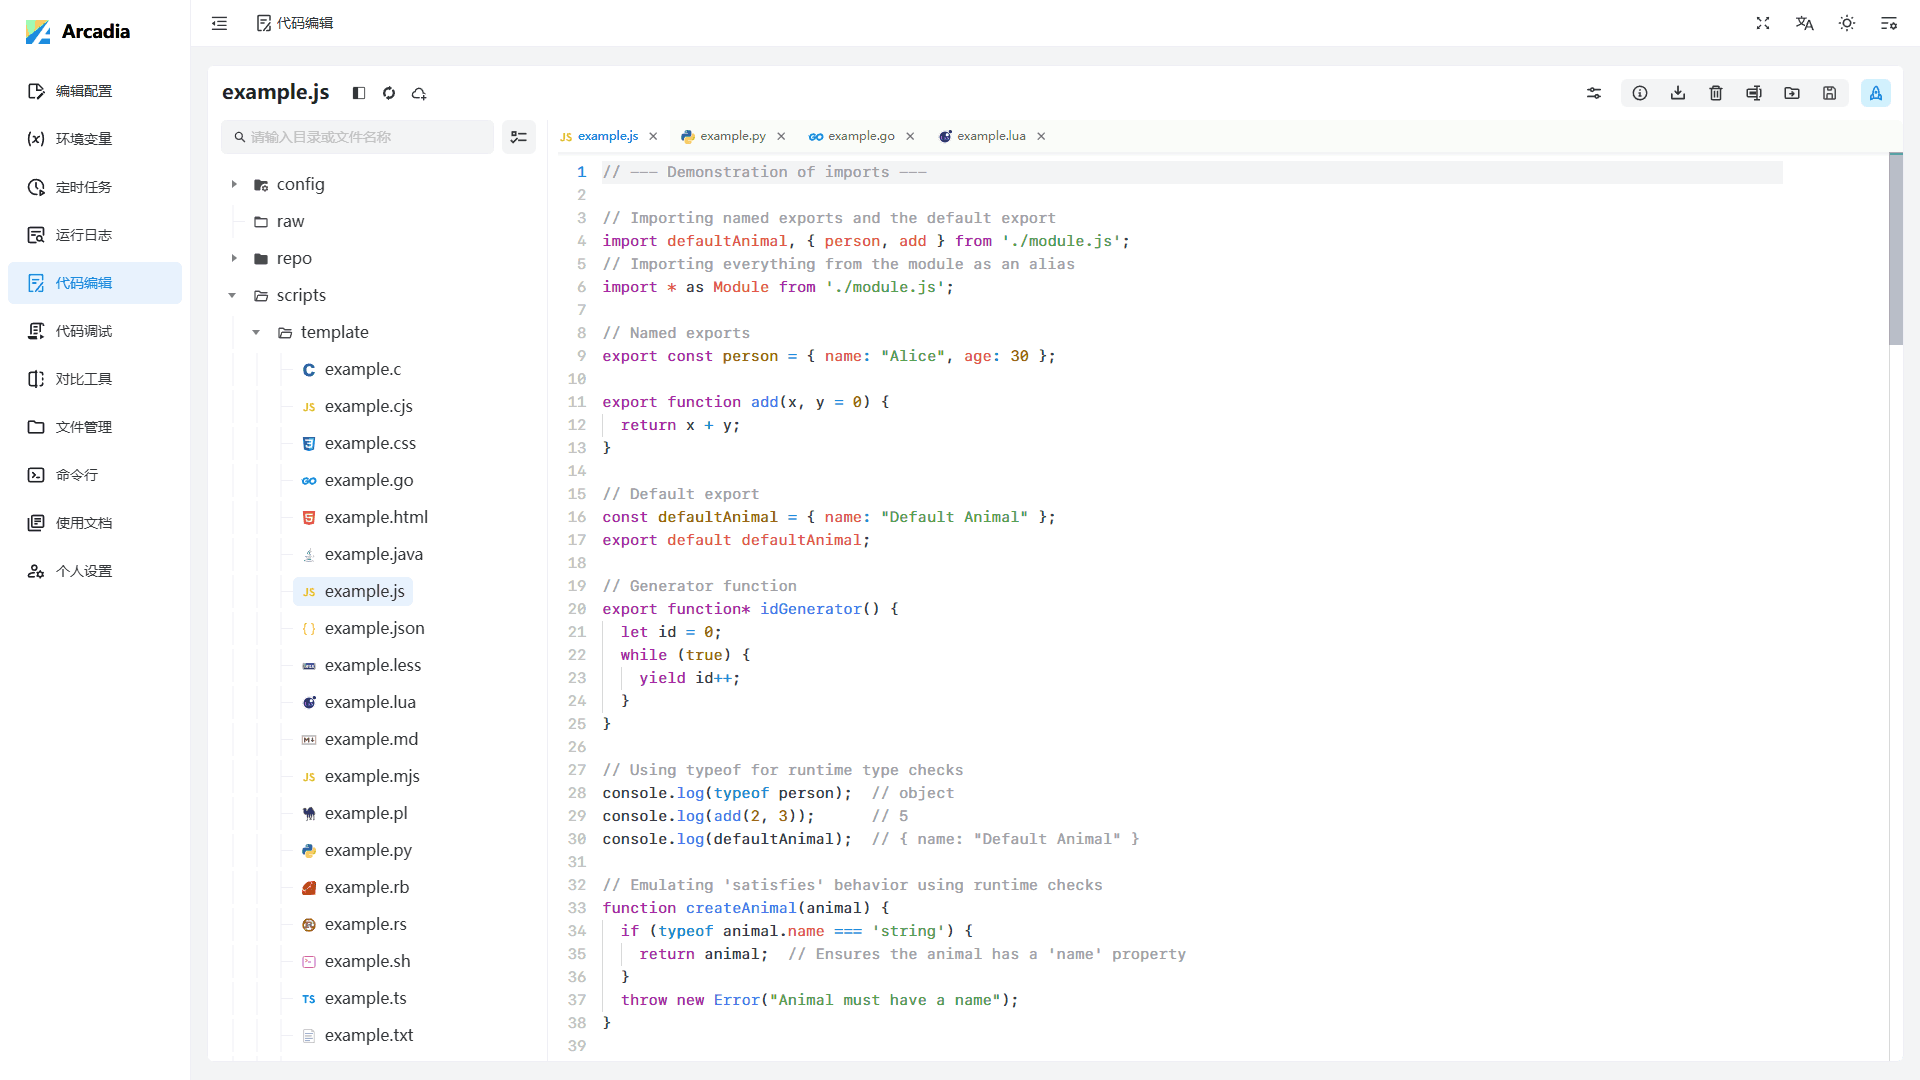Click the rename file icon

click(x=1754, y=93)
